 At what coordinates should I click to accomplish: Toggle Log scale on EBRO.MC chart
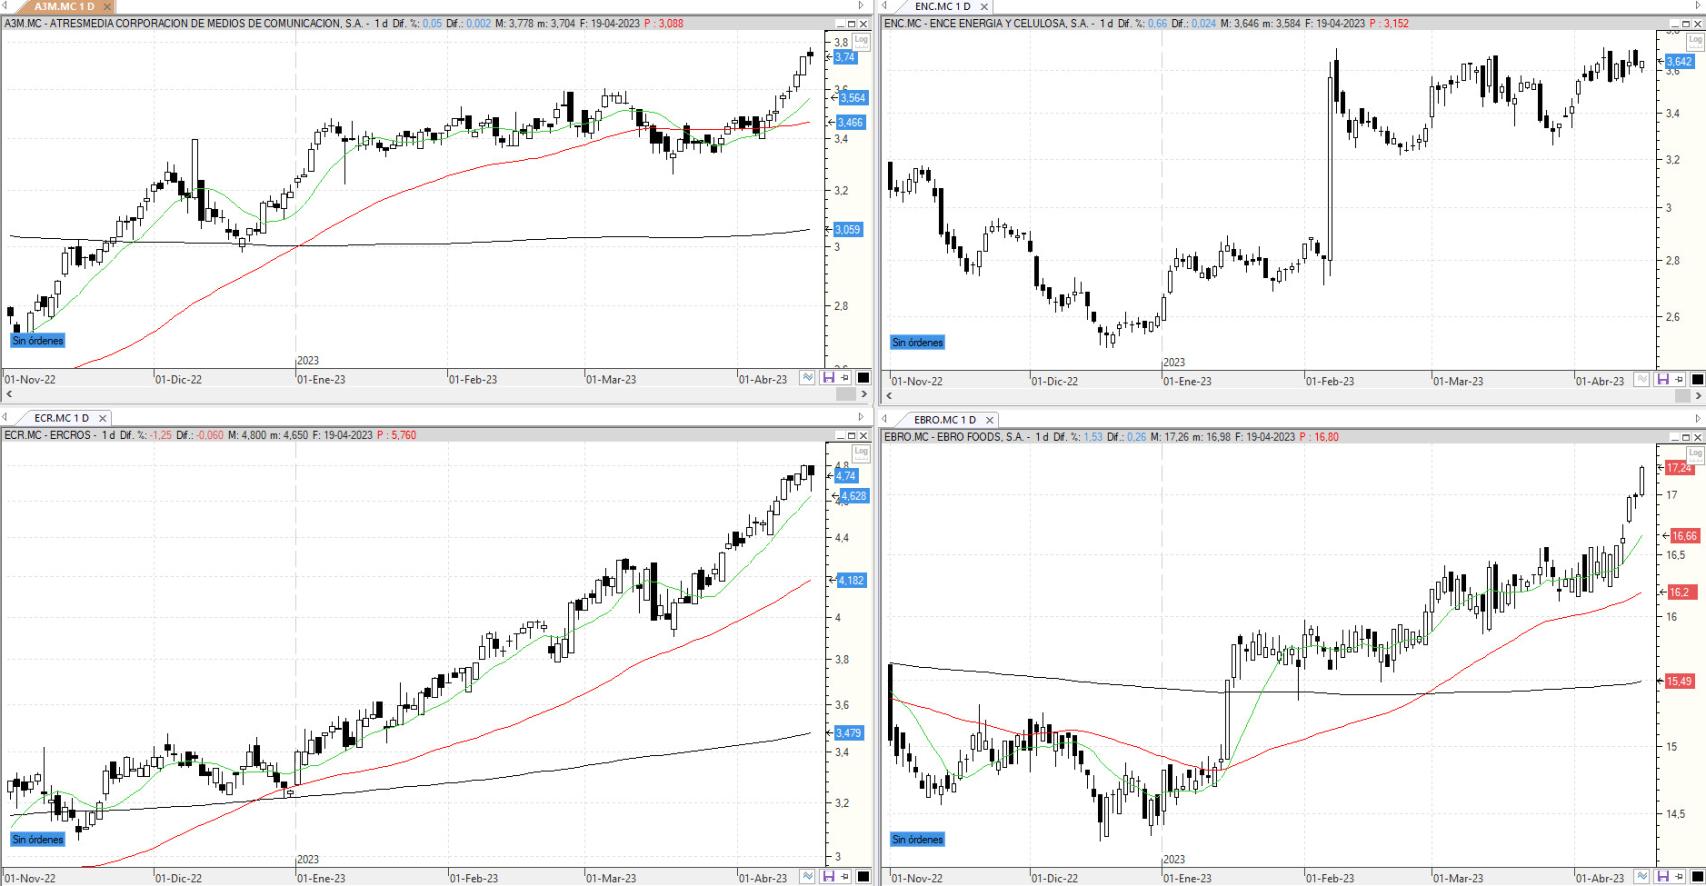tap(1695, 453)
